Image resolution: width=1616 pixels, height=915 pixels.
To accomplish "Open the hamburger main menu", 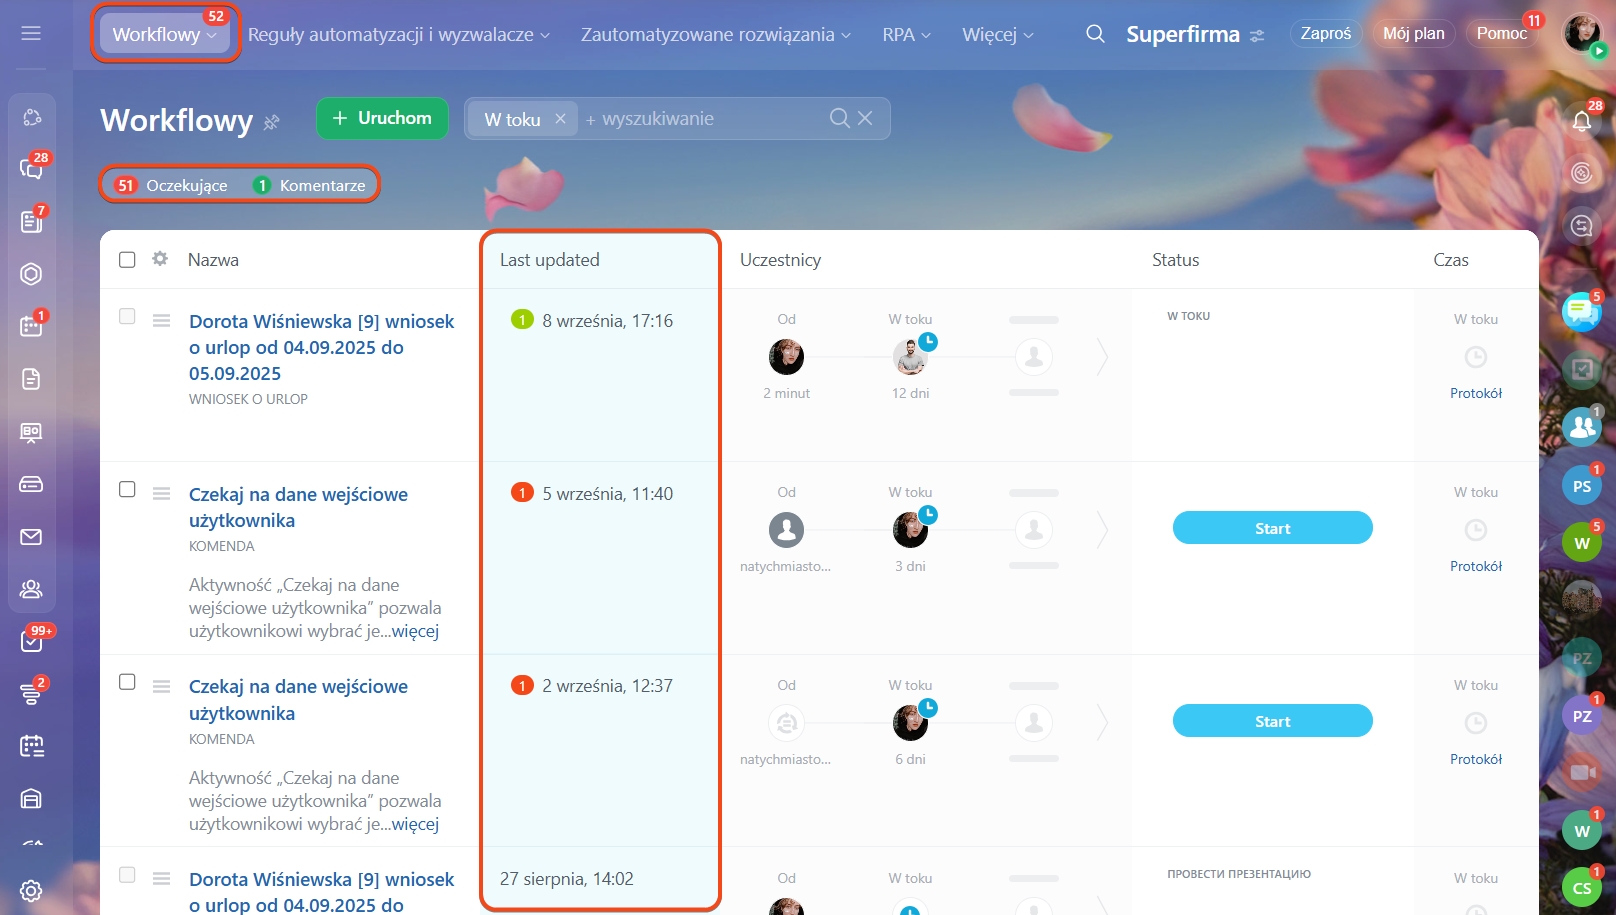I will pyautogui.click(x=31, y=33).
